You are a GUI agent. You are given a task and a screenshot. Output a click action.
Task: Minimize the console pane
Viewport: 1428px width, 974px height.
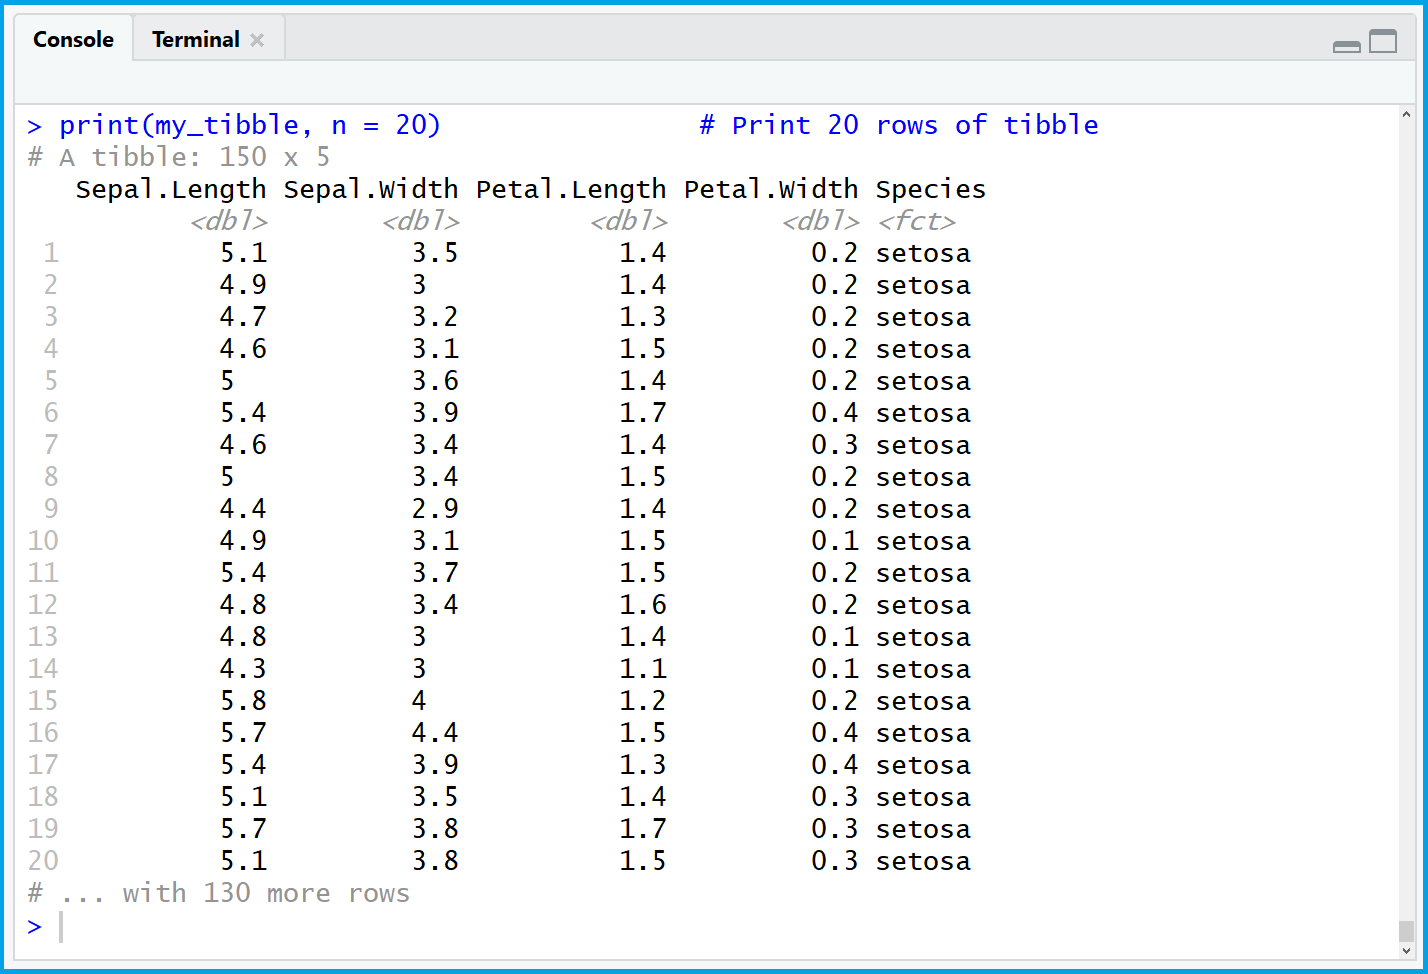coord(1347,45)
